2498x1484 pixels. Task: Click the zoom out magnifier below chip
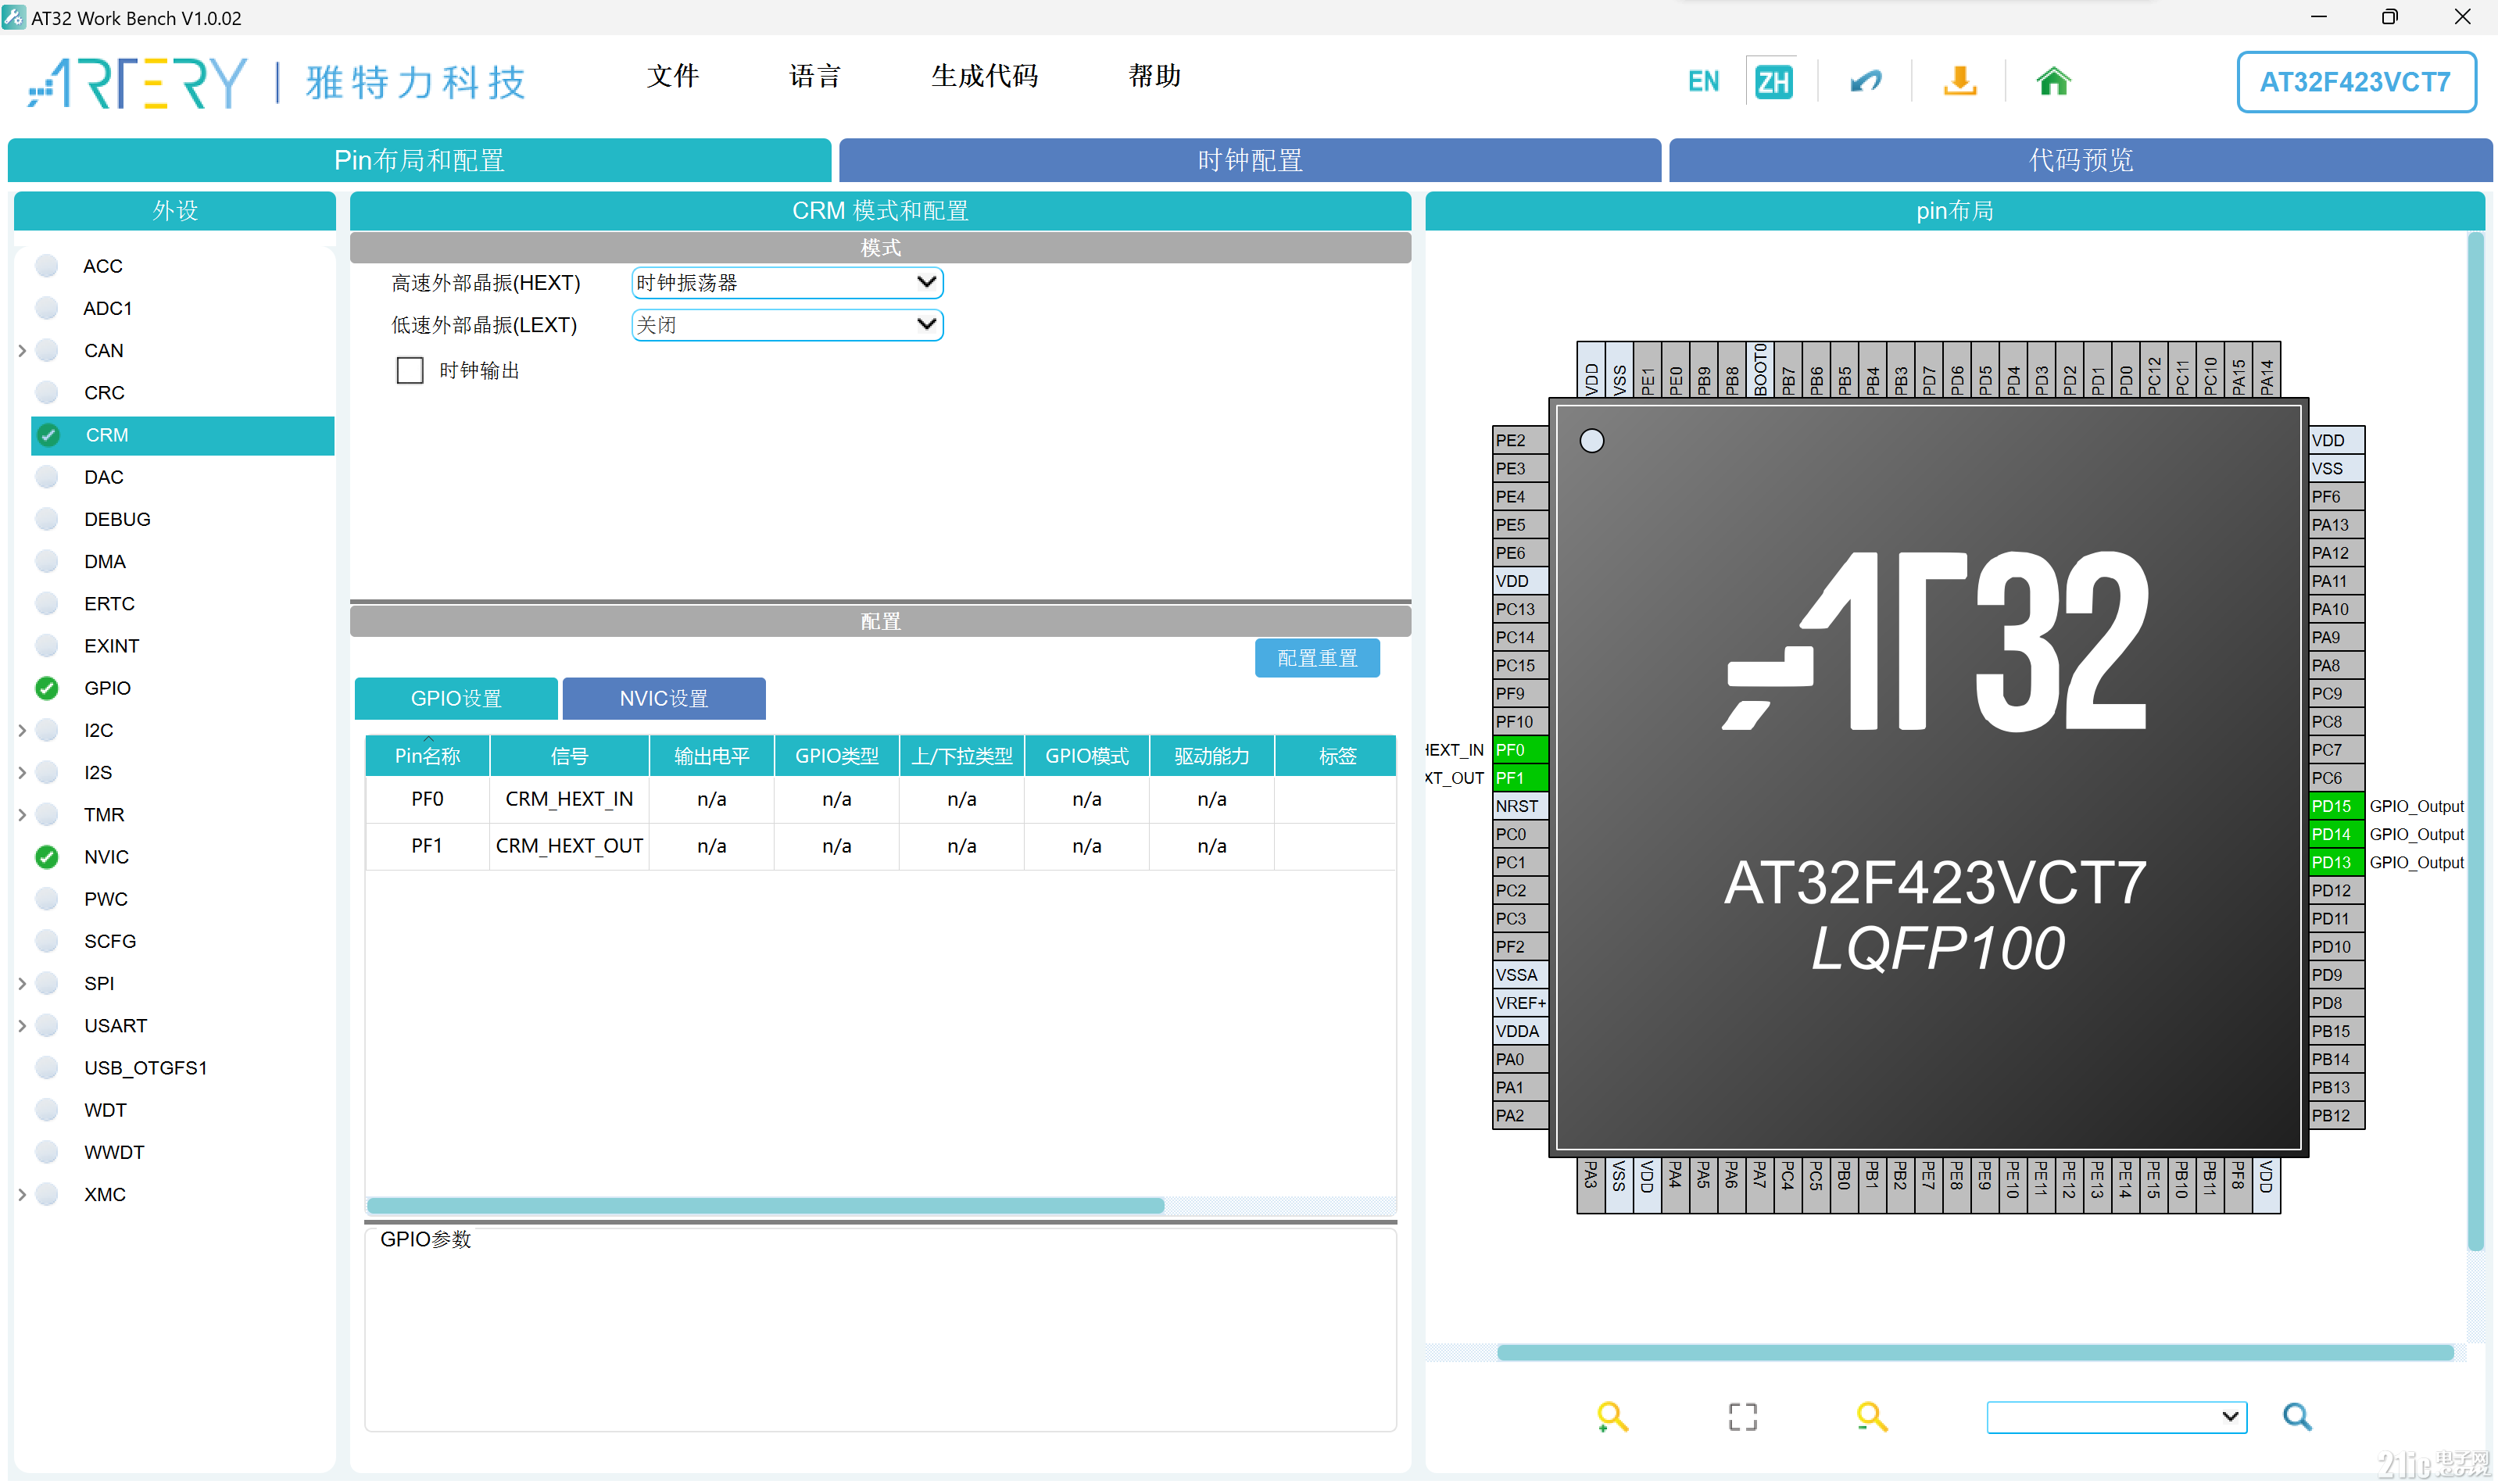[1871, 1416]
